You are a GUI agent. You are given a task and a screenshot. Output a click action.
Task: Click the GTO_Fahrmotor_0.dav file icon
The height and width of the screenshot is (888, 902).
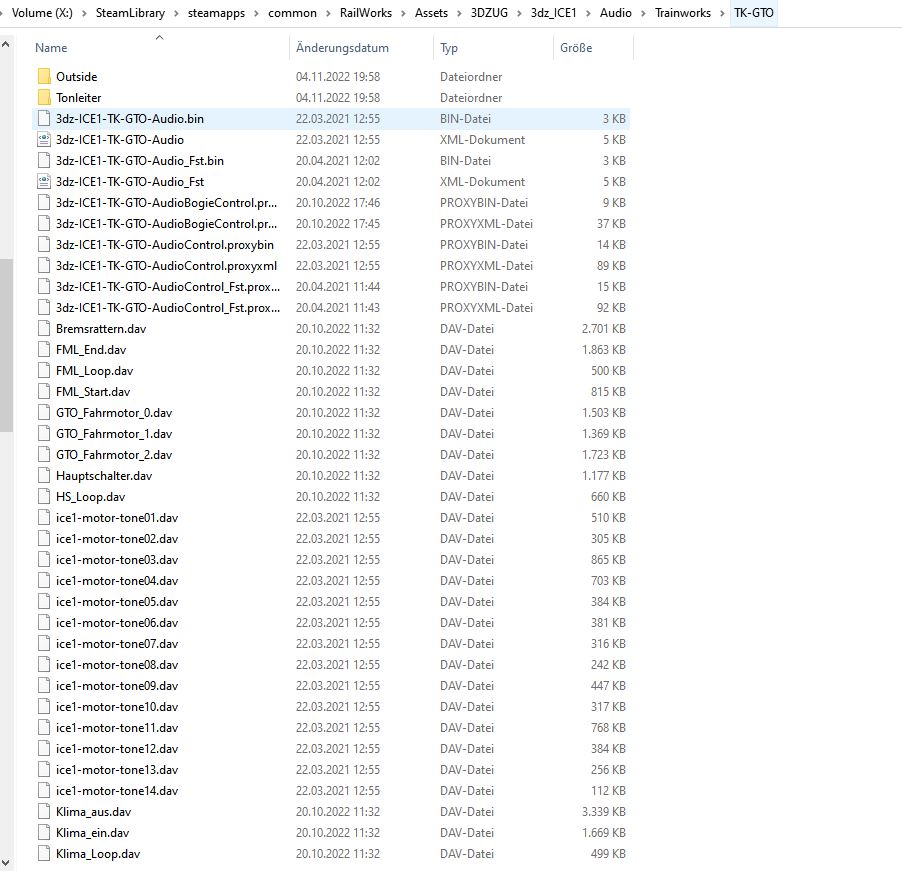coord(44,413)
